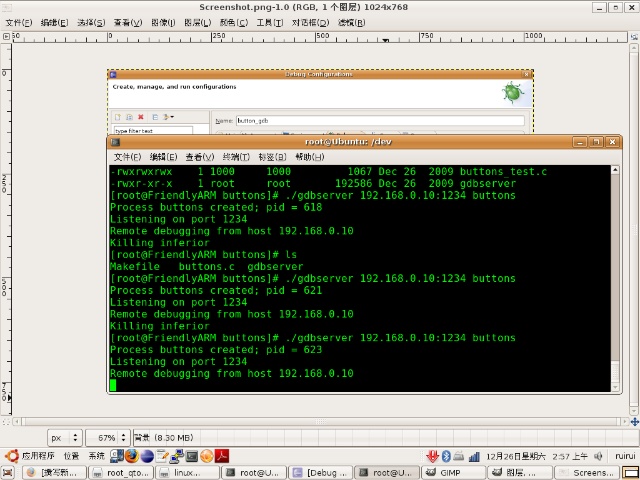Screen dimensions: 640x480
Task: Switch to GIMP taskbar window
Action: (x=453, y=473)
